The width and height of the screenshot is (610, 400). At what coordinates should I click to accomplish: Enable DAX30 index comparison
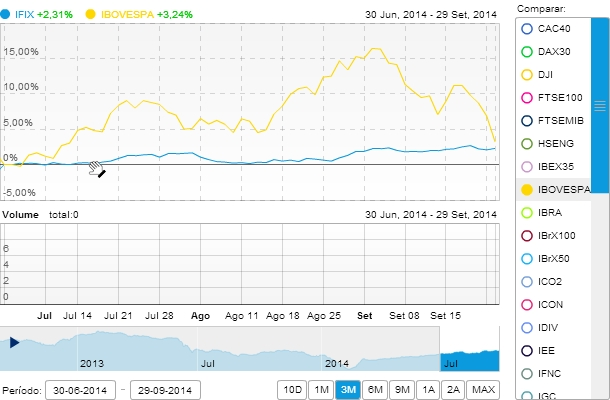coord(527,51)
